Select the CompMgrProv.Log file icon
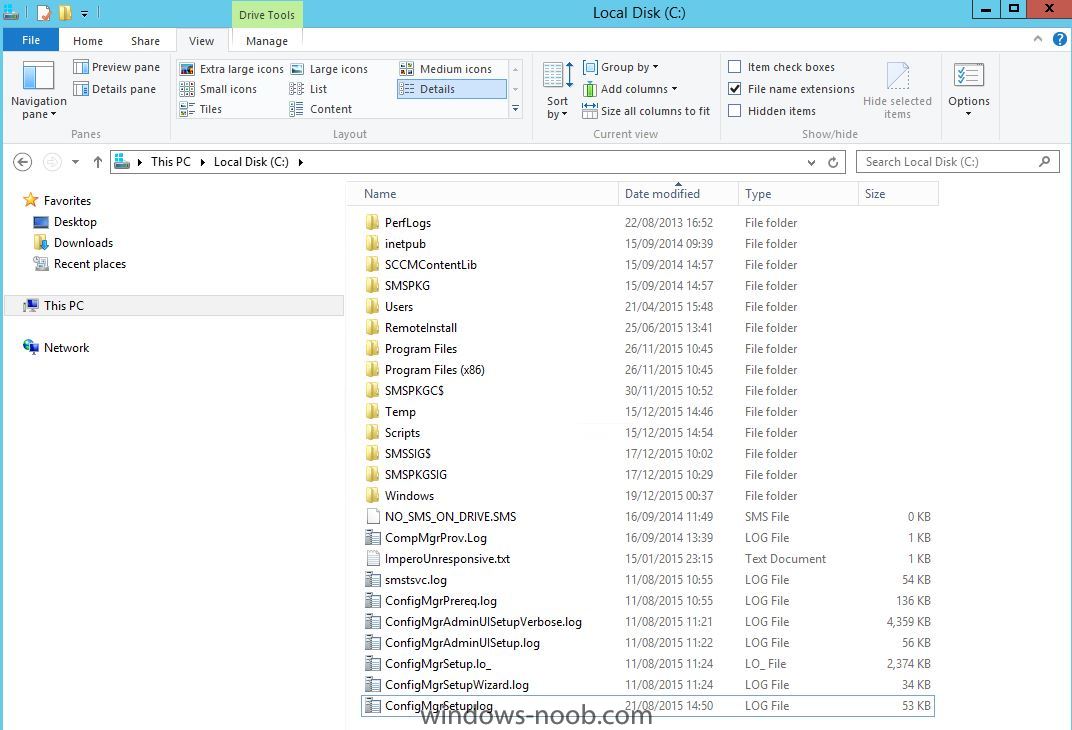This screenshot has height=730, width=1072. 373,538
